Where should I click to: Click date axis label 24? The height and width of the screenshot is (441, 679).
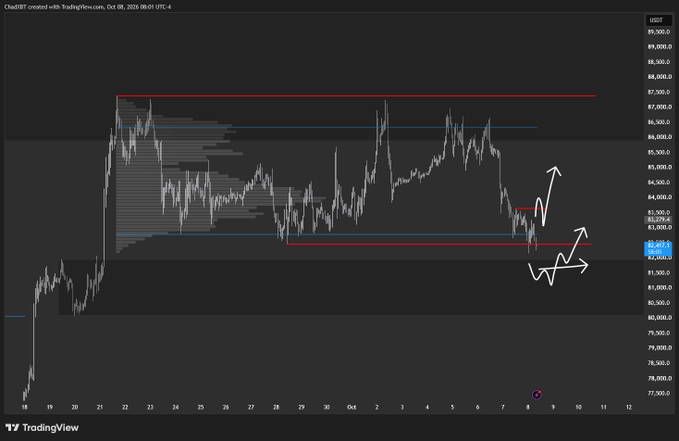(175, 407)
